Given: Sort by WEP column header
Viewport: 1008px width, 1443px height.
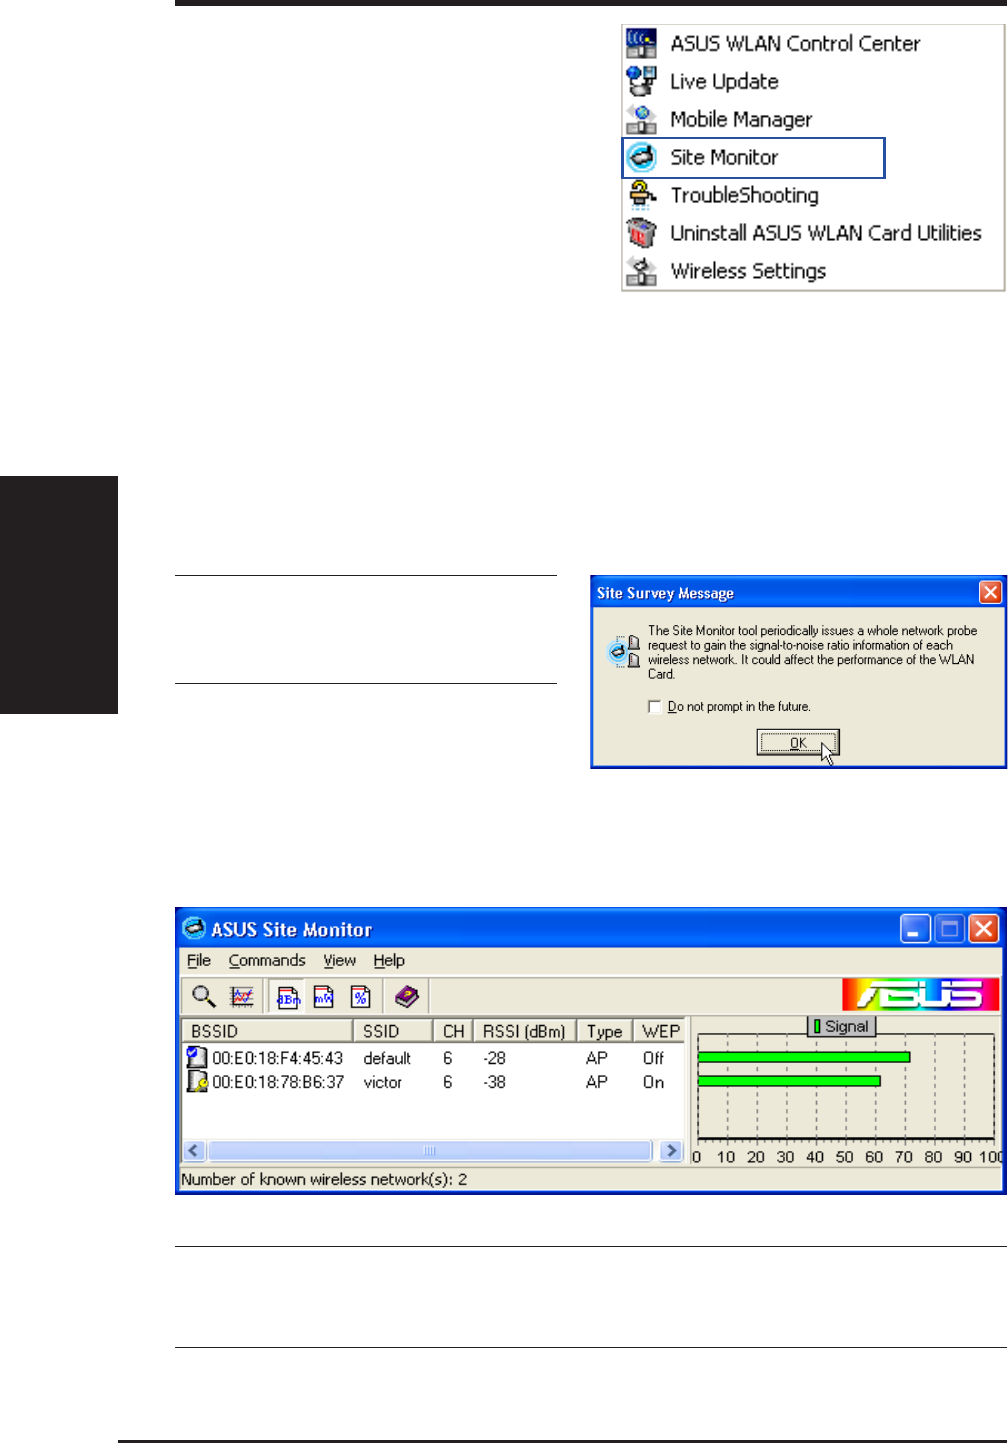Looking at the screenshot, I should pos(659,1031).
